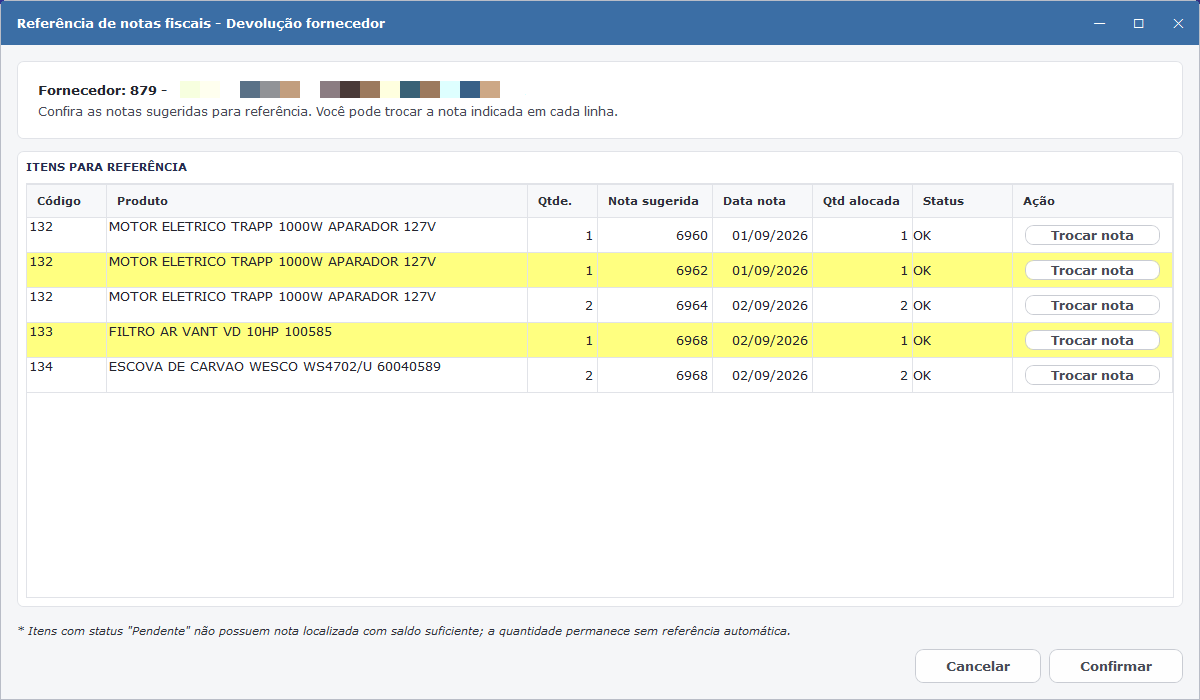1200x700 pixels.
Task: Select the OK status in the ESCOVA row
Action: coord(962,376)
